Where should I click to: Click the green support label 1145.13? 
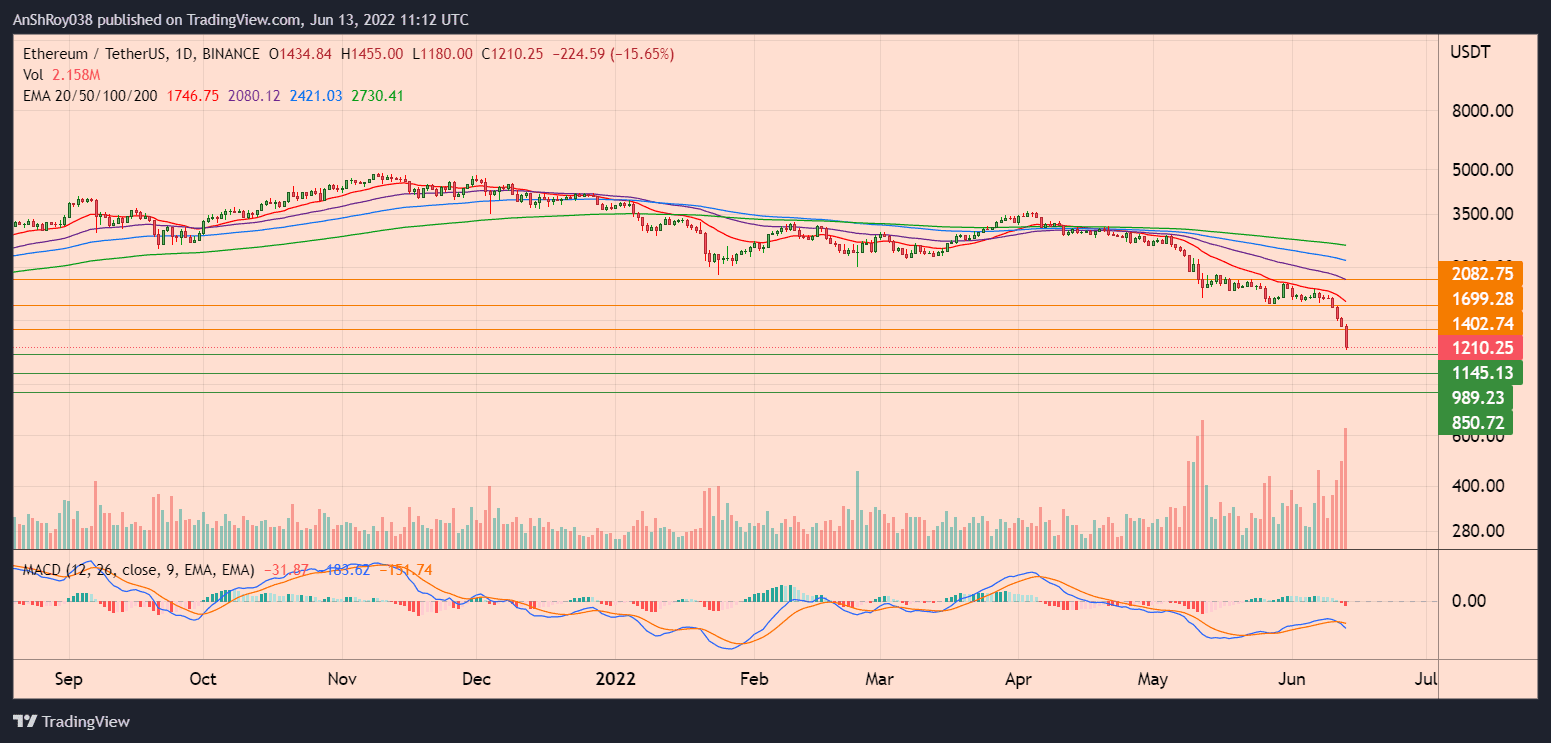click(x=1481, y=372)
